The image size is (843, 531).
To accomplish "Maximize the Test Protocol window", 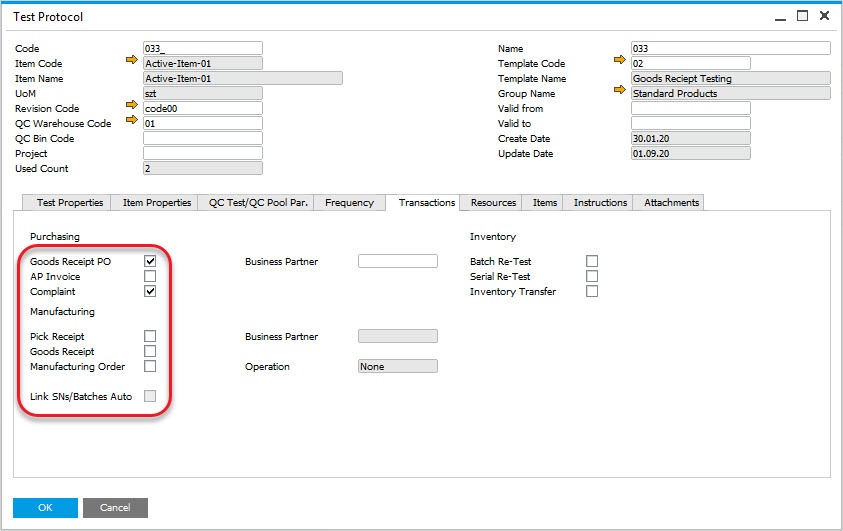I will coord(801,16).
